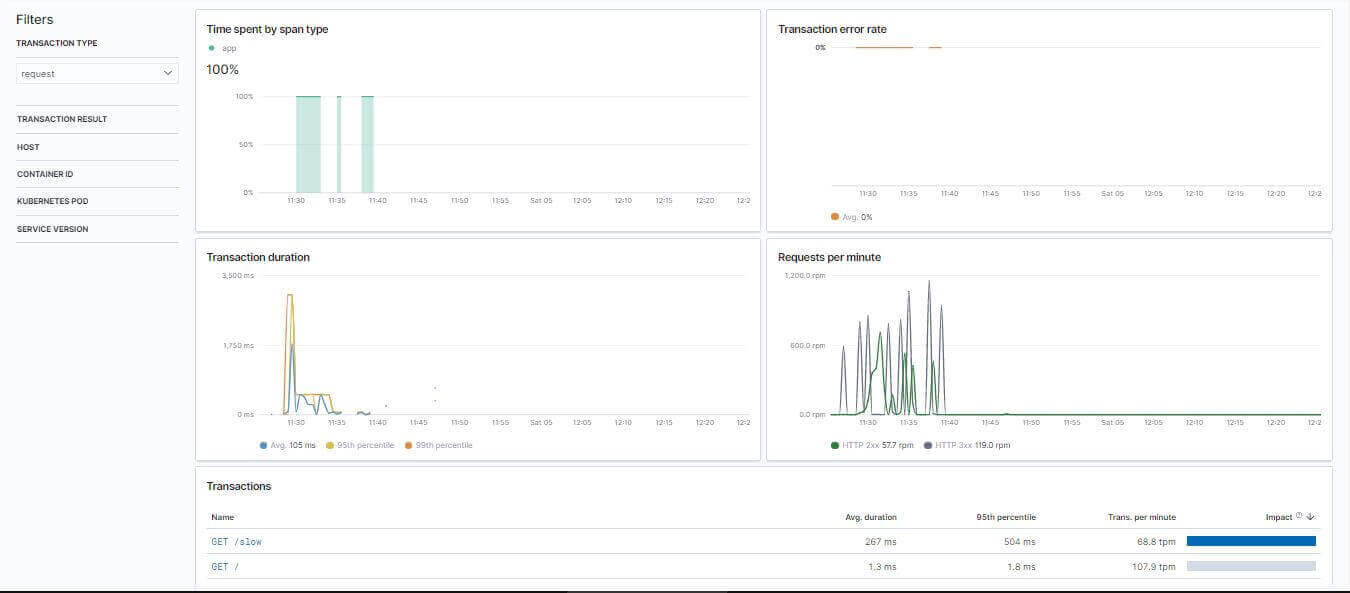
Task: Toggle the Avg. 105 ms legend item
Action: click(290, 445)
